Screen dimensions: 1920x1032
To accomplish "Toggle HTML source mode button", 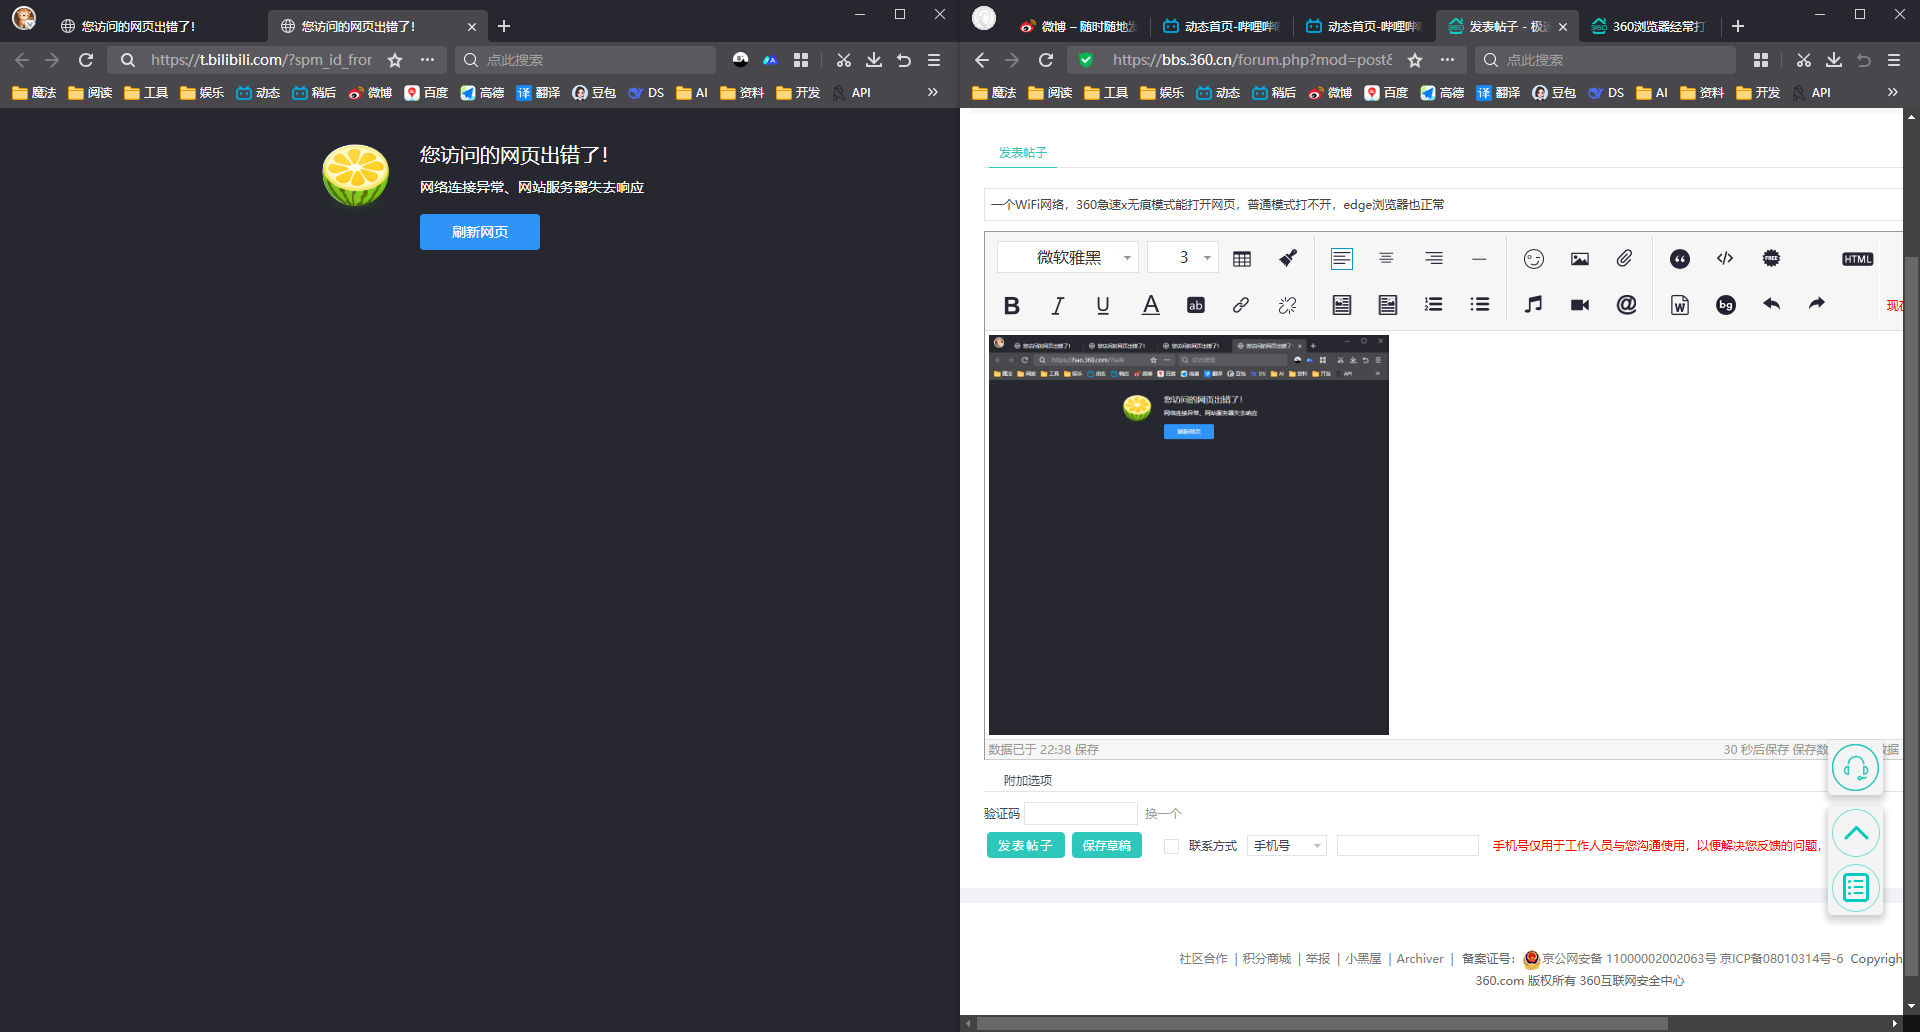I will pyautogui.click(x=1857, y=259).
